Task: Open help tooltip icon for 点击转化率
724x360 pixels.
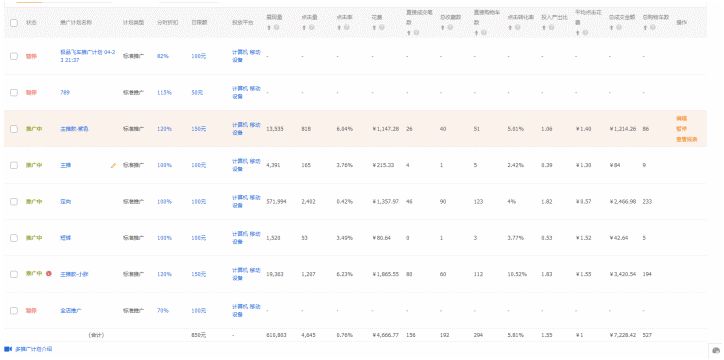Action: pos(518,28)
